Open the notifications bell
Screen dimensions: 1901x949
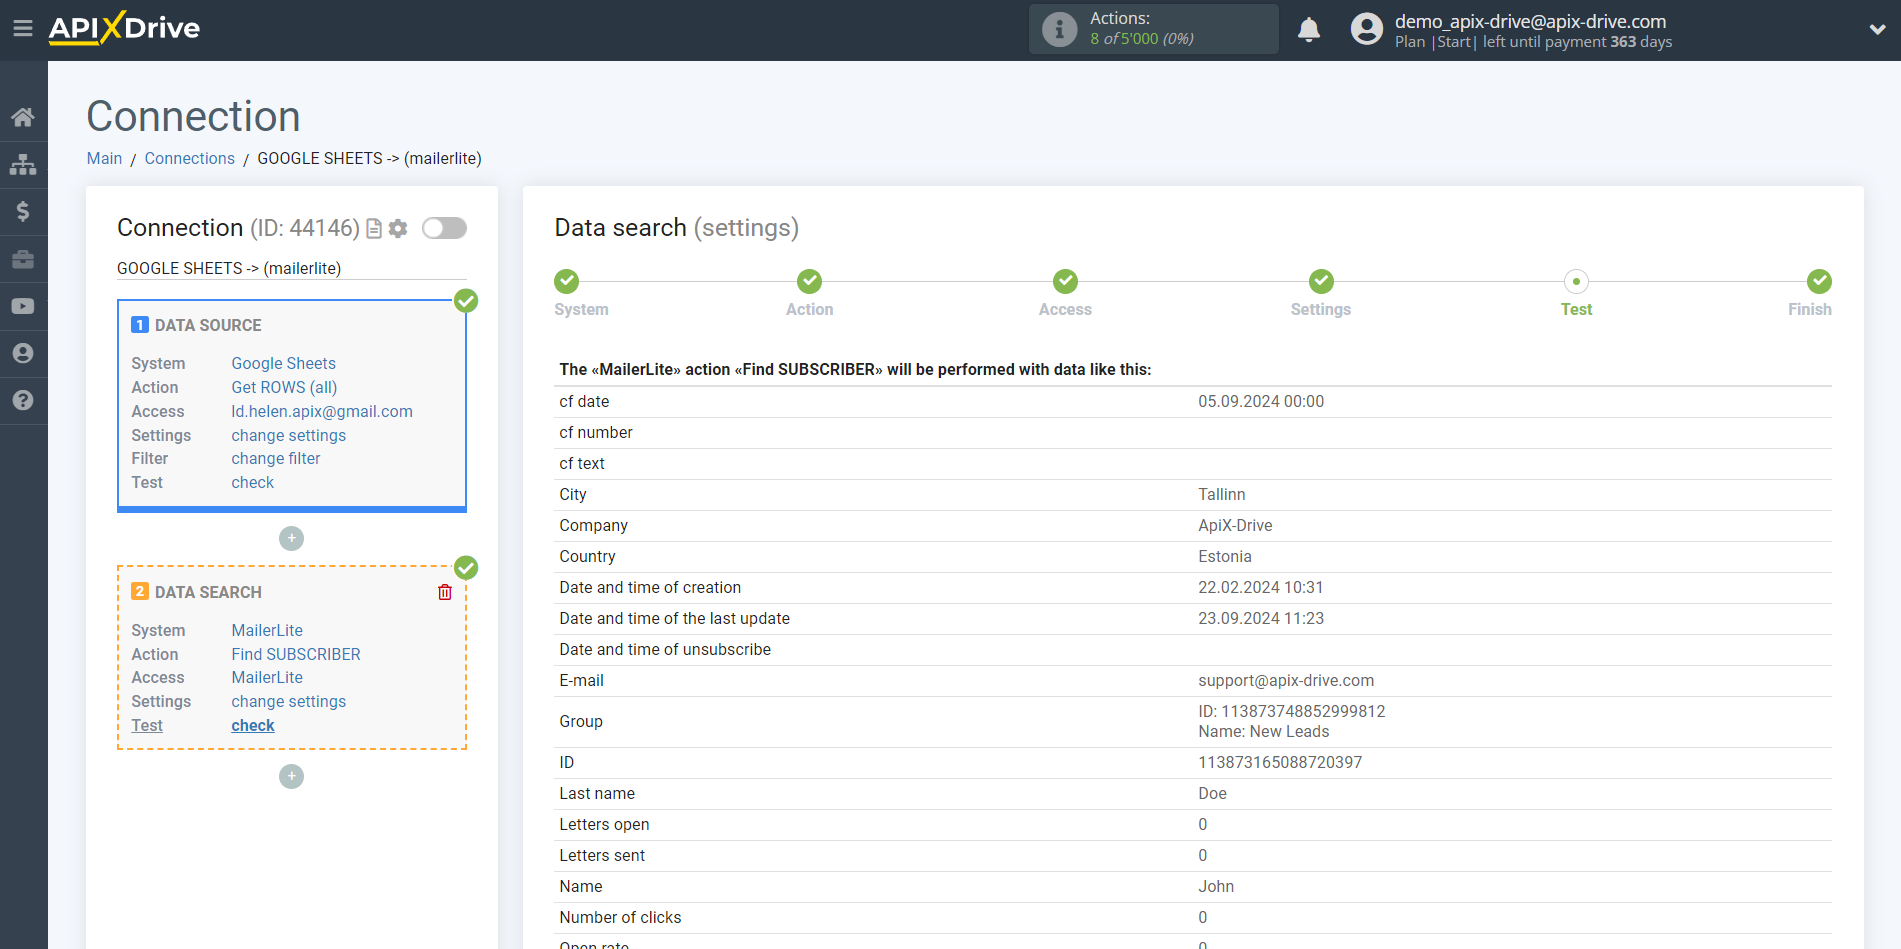[1309, 29]
